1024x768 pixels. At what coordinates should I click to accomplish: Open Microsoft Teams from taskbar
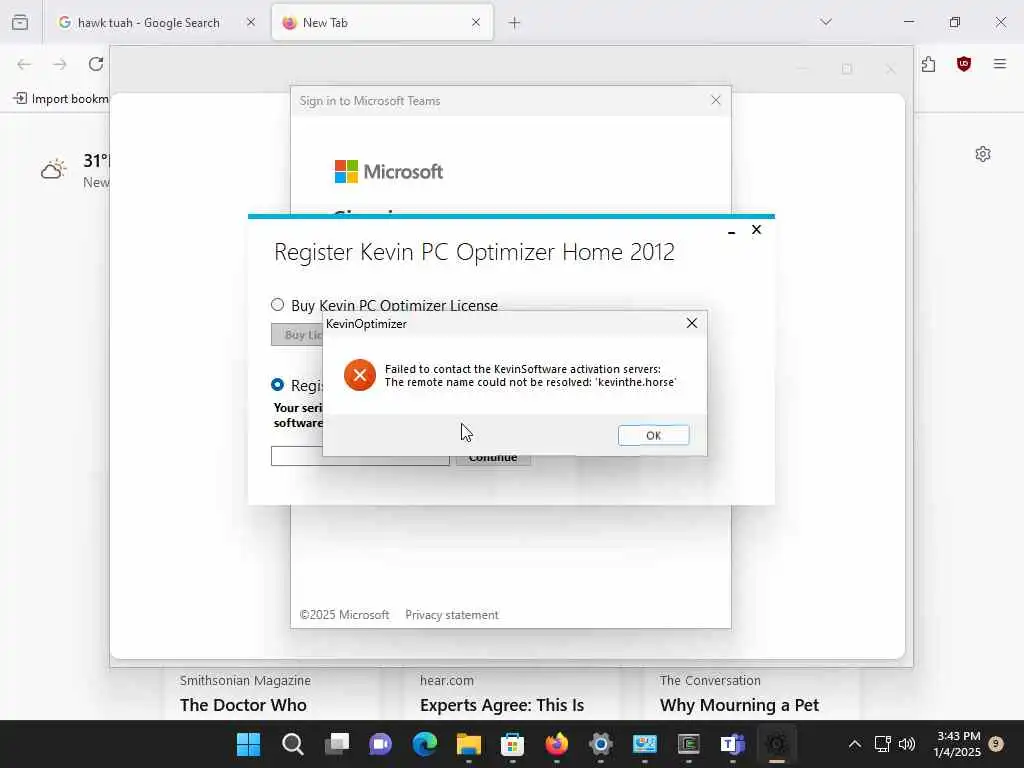point(733,744)
